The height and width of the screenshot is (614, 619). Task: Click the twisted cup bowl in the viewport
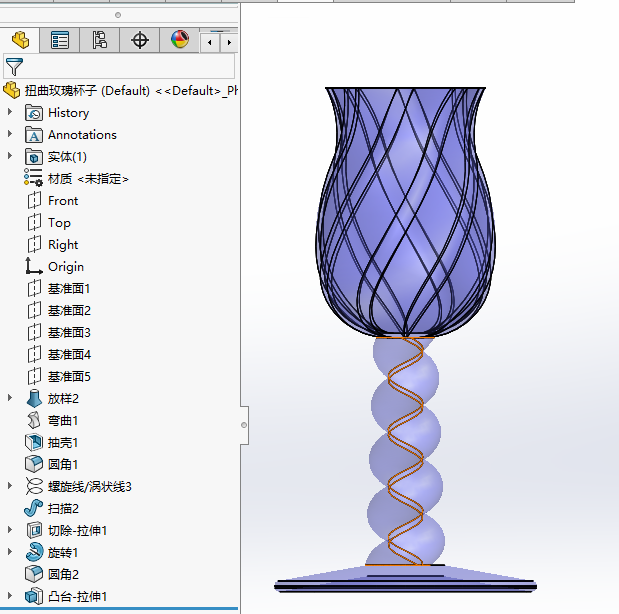(x=405, y=213)
